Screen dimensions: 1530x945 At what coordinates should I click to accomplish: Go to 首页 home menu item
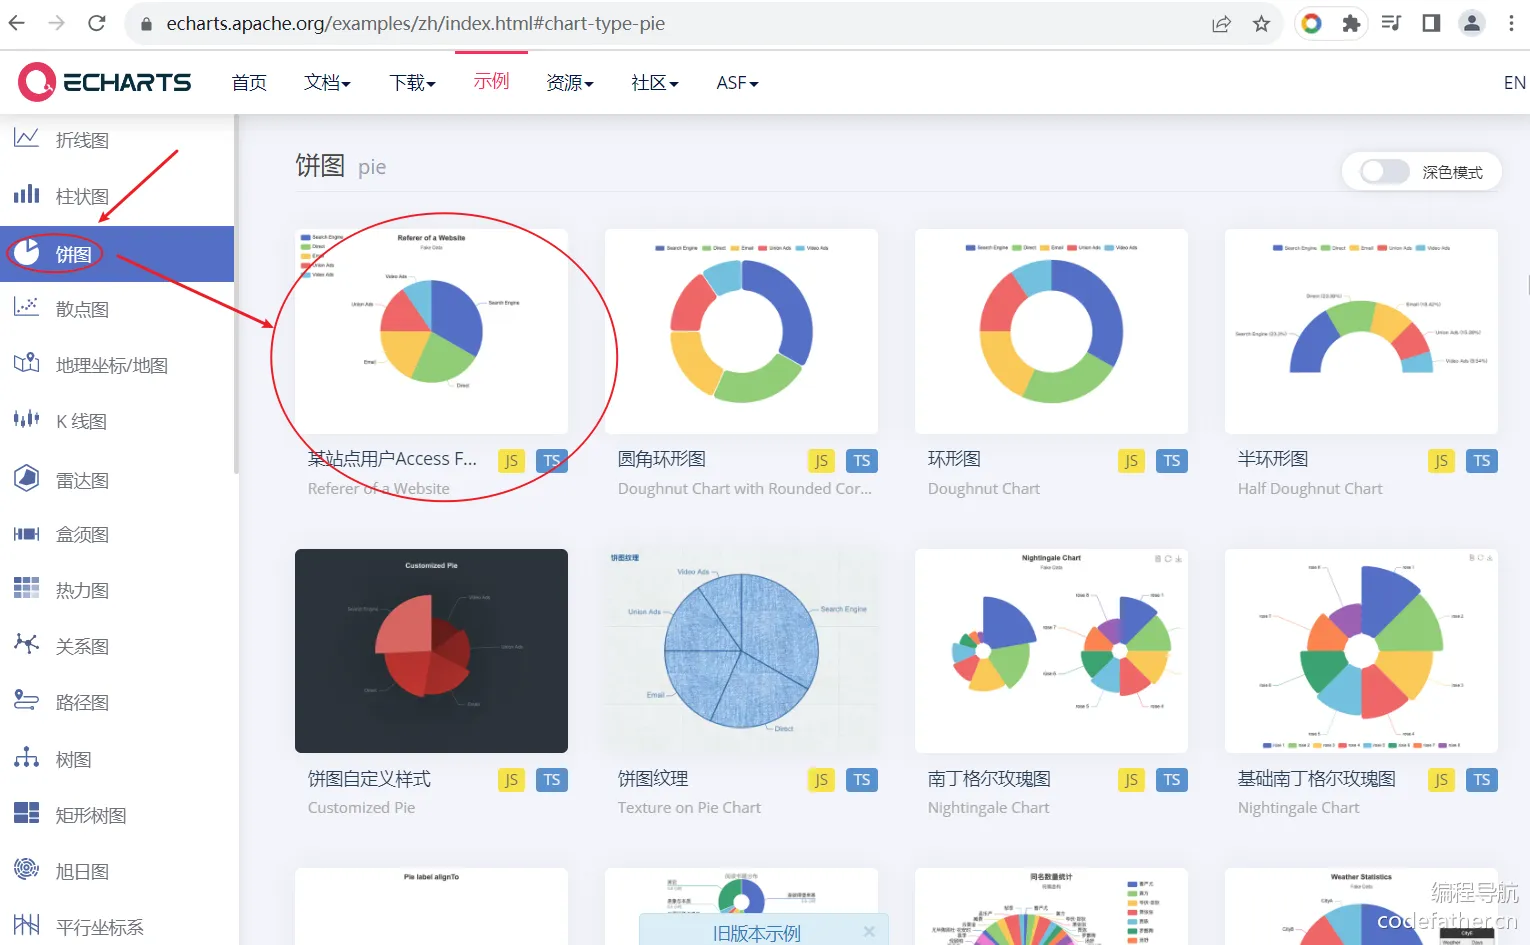pyautogui.click(x=249, y=82)
